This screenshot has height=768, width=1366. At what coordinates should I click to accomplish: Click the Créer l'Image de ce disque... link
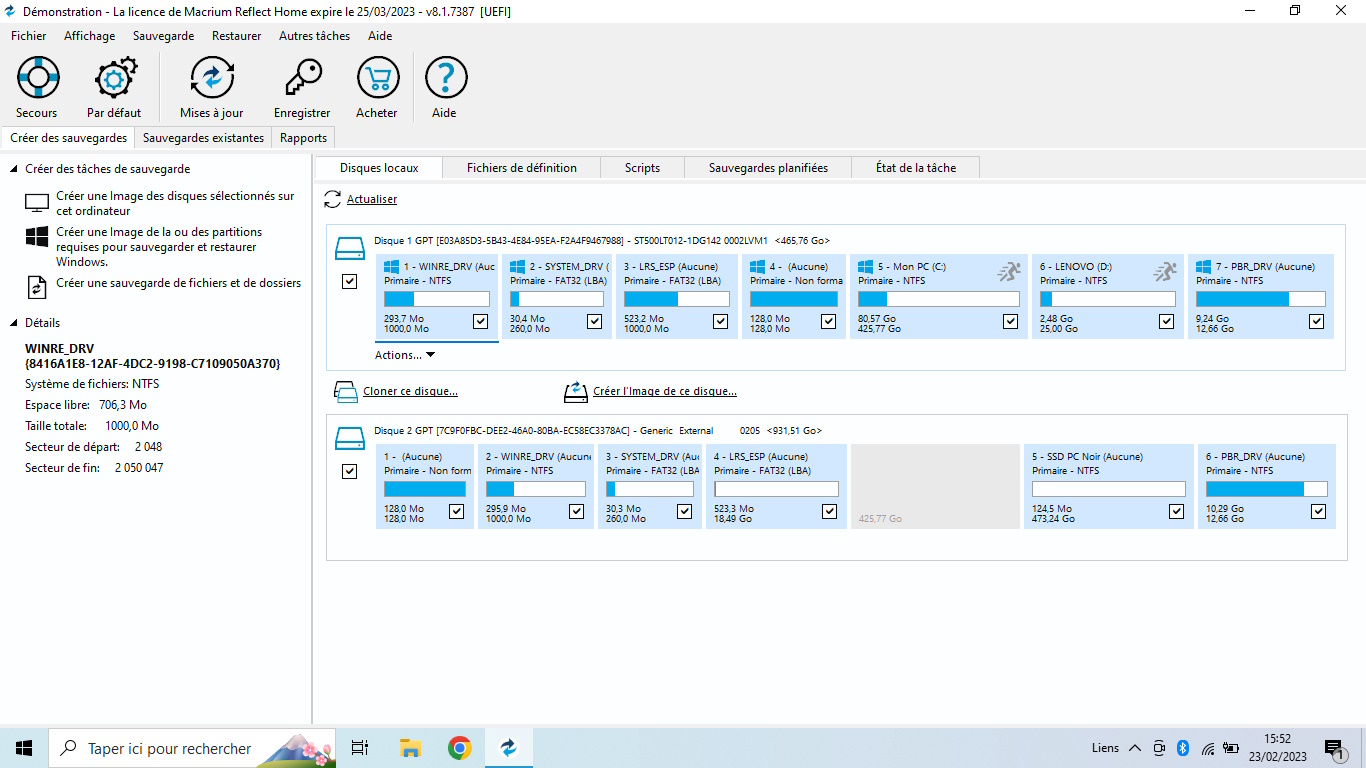click(665, 392)
